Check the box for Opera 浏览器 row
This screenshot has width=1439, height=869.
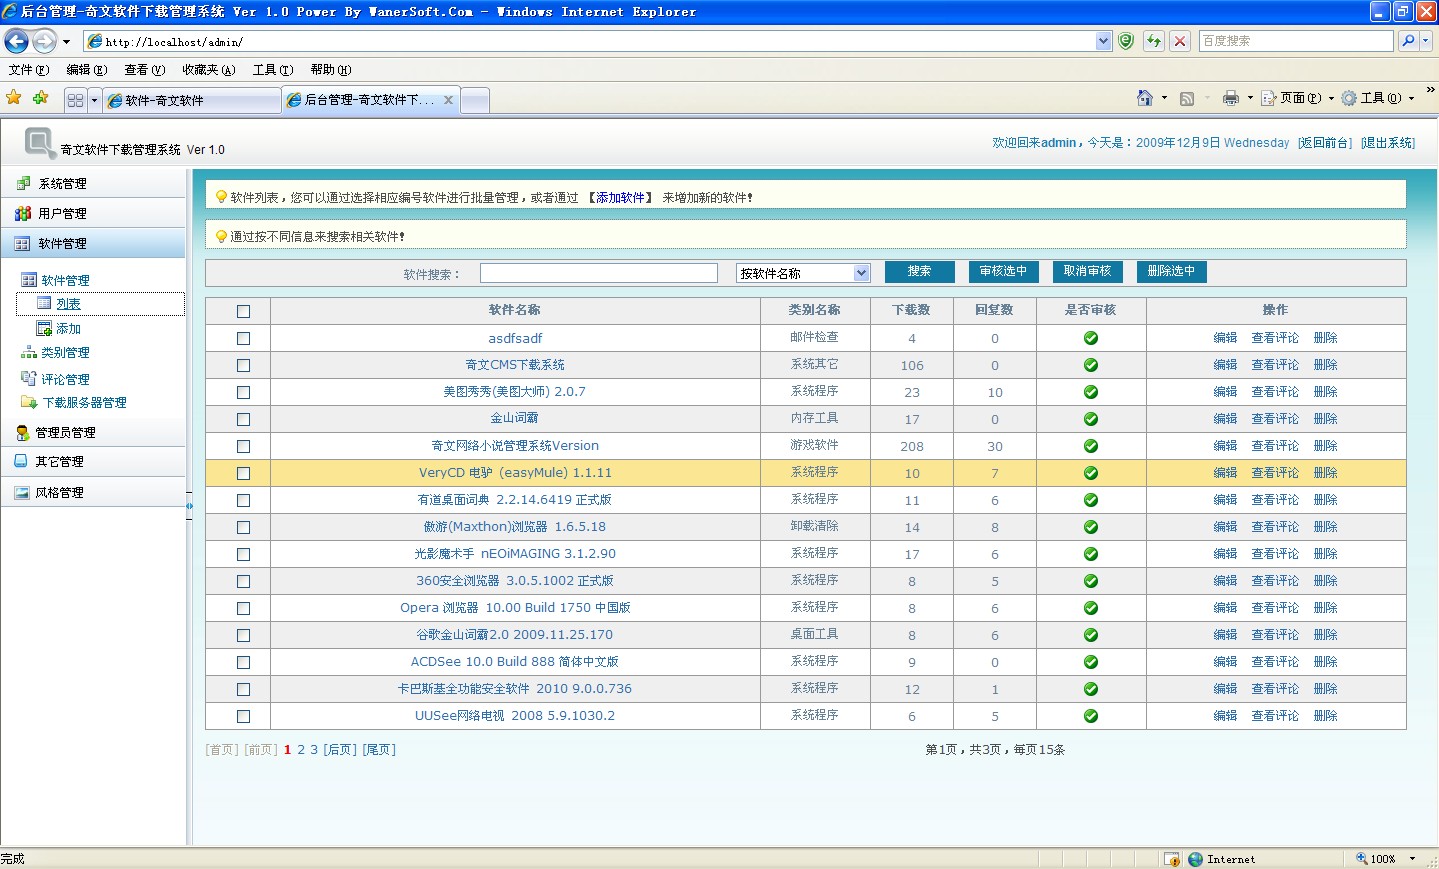click(x=243, y=608)
